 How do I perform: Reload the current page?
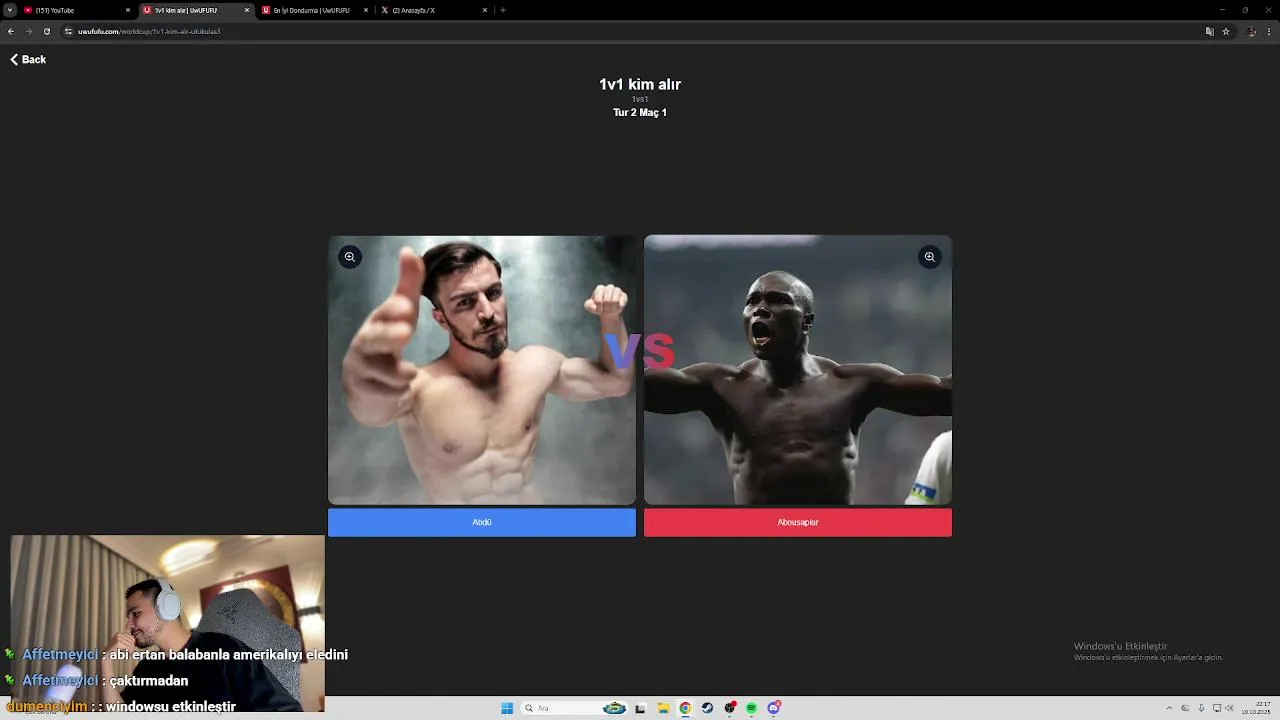tap(47, 31)
